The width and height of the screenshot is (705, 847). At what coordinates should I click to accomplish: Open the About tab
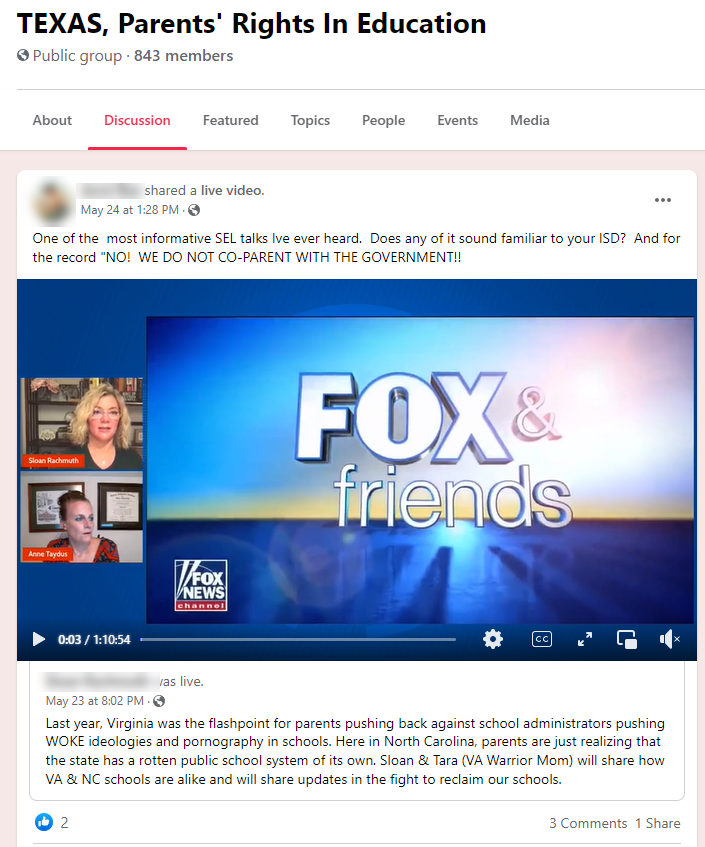pos(52,120)
